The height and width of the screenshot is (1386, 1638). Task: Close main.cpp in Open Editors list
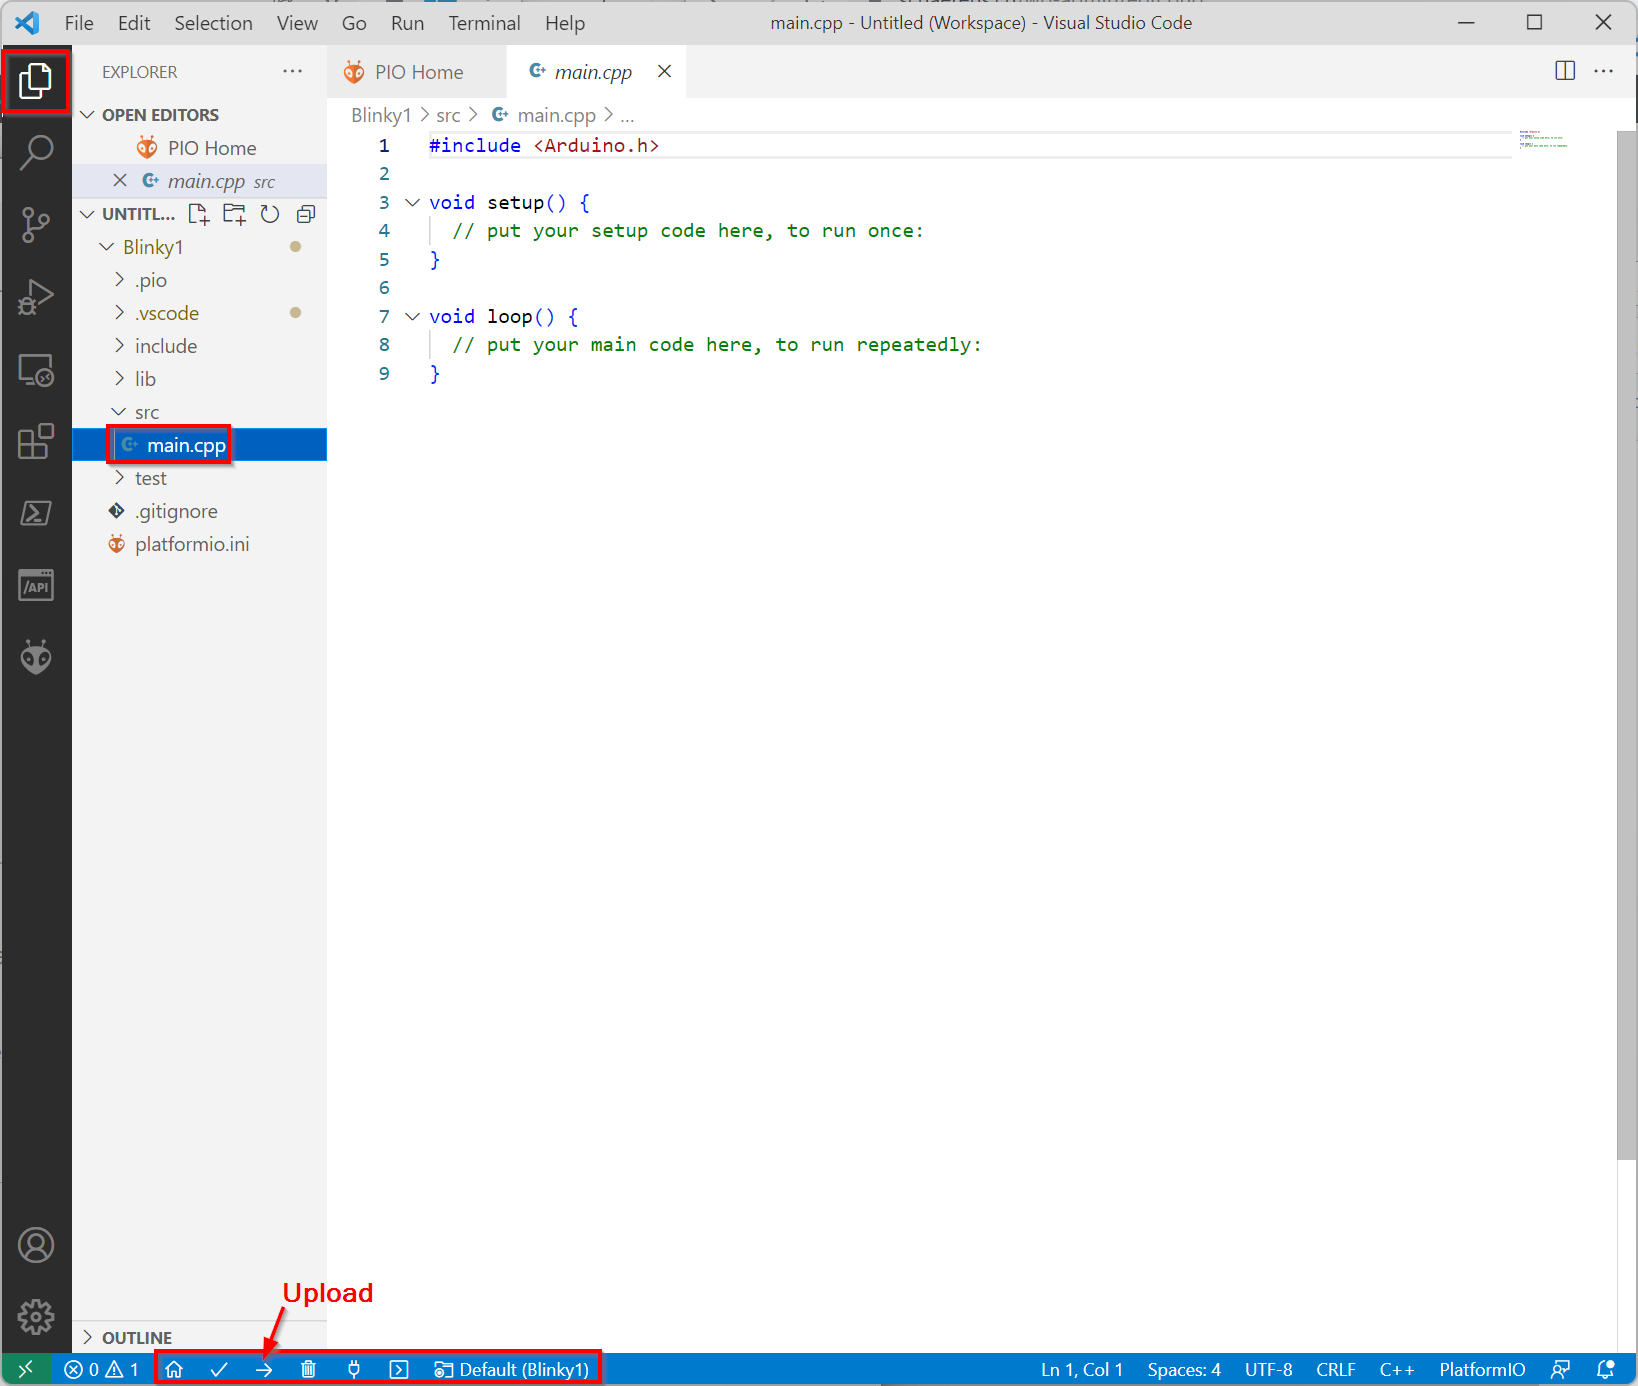120,180
